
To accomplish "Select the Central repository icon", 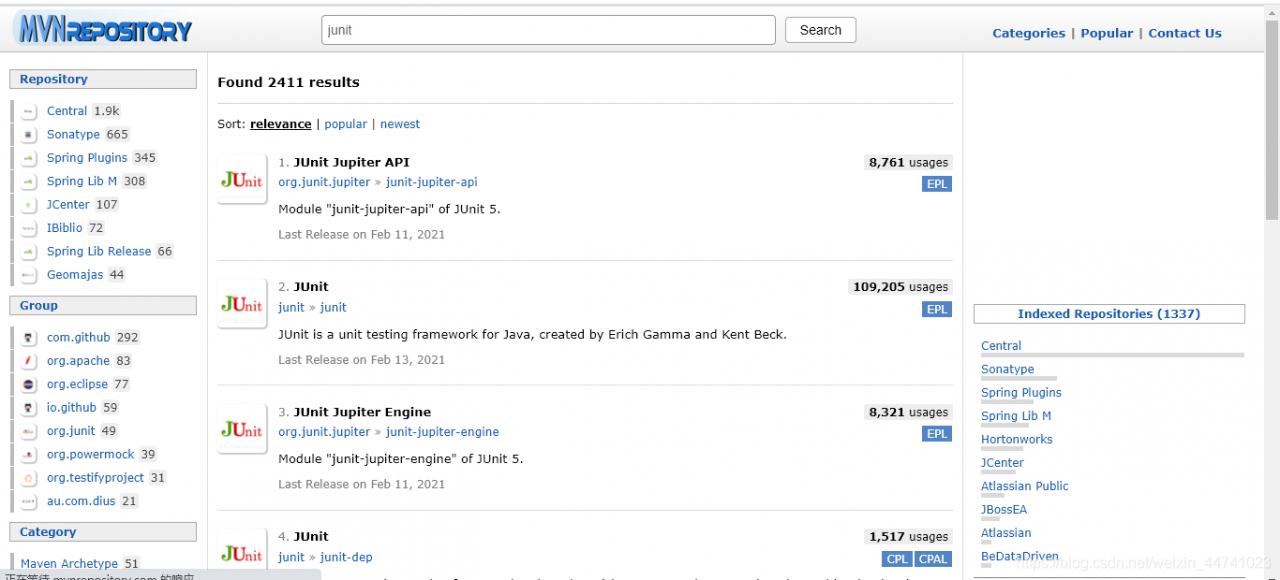I will click(x=29, y=111).
